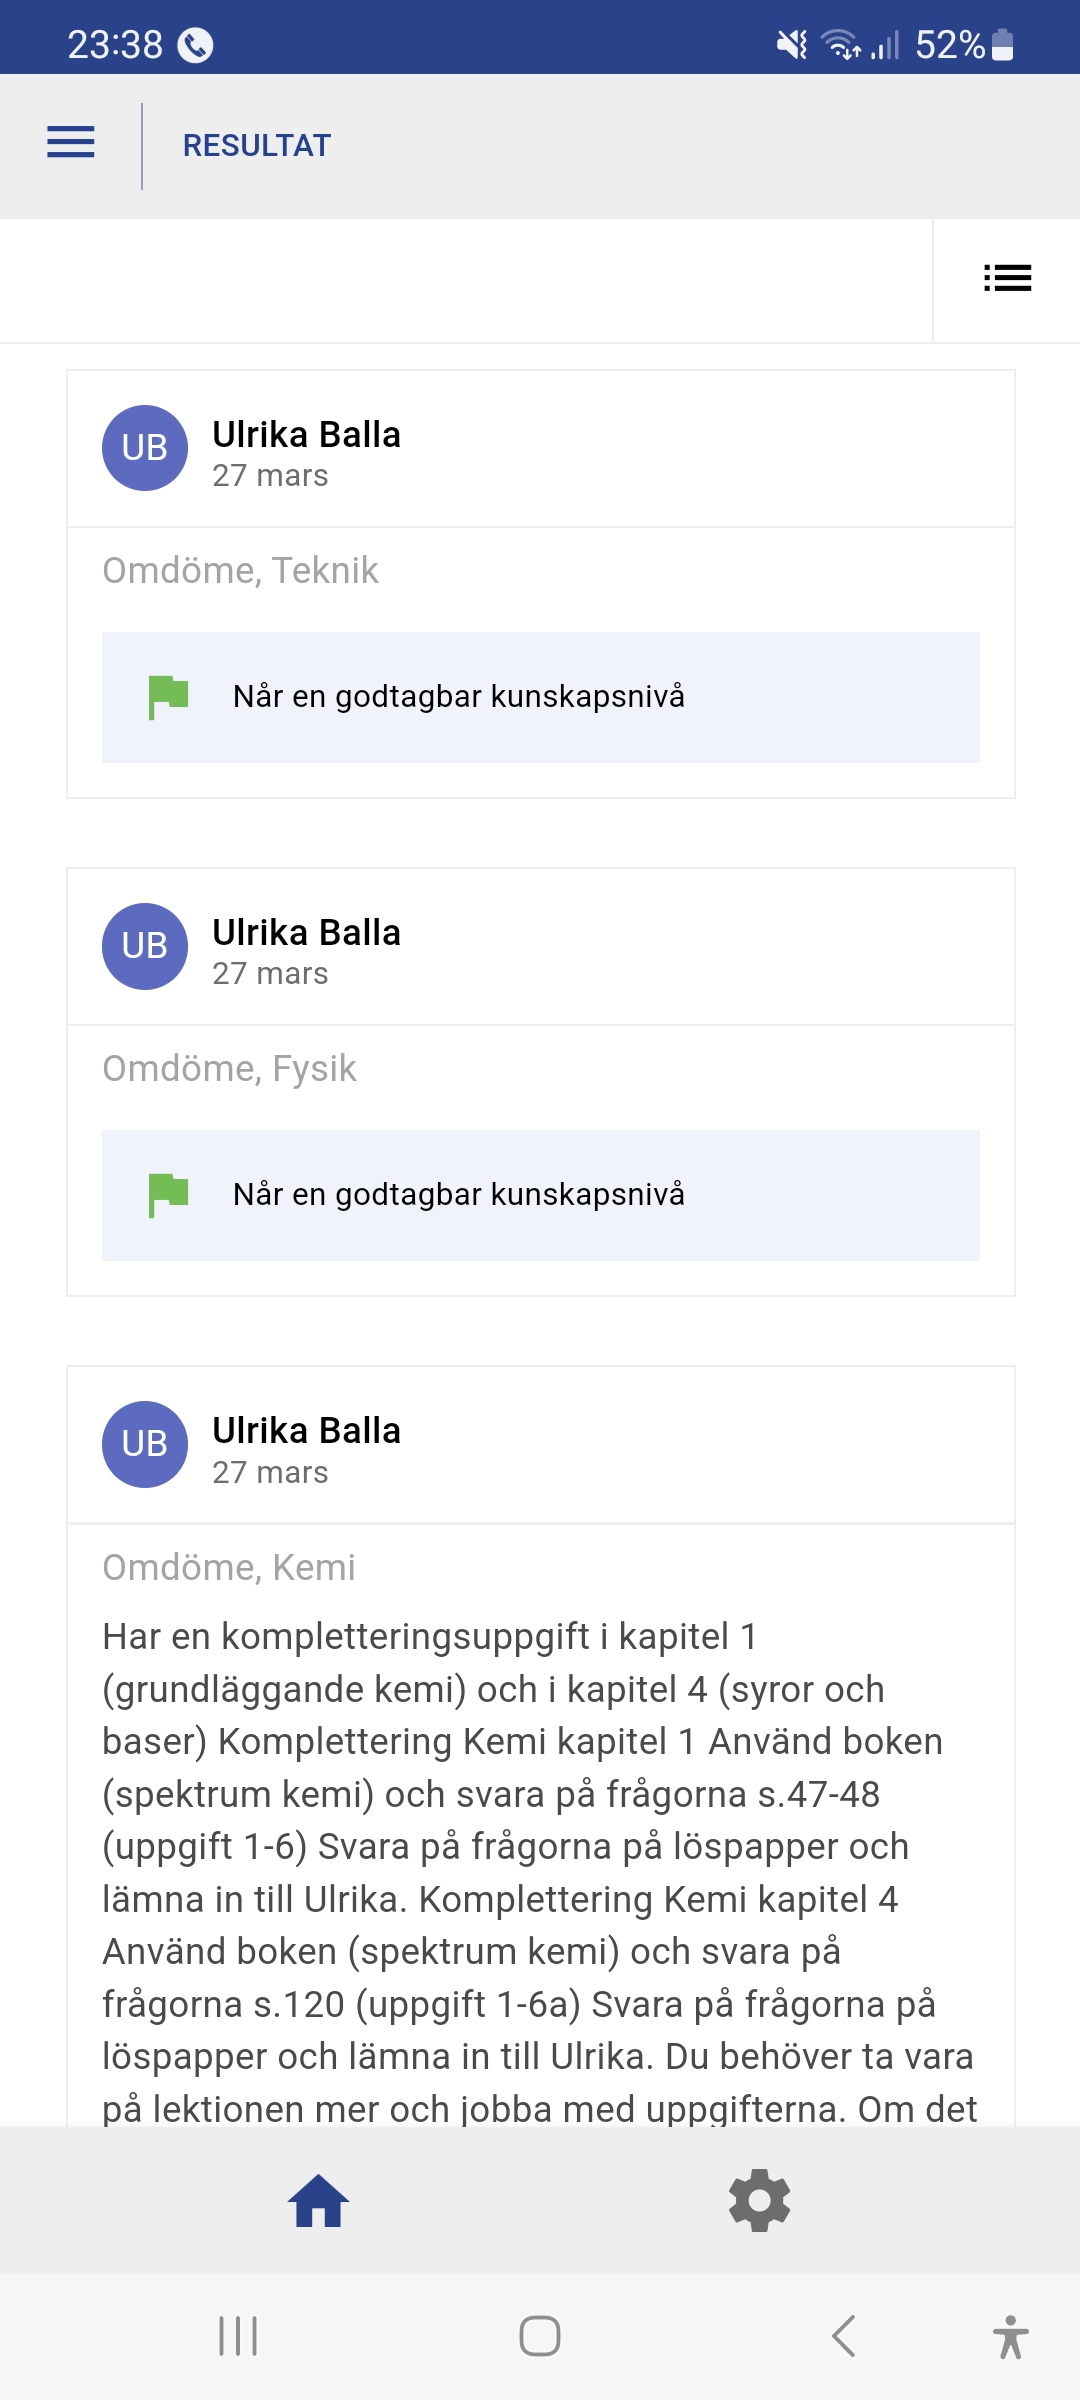This screenshot has height=2400, width=1080.
Task: Tap the 'Omdöme, Kemi' heading
Action: [x=229, y=1567]
